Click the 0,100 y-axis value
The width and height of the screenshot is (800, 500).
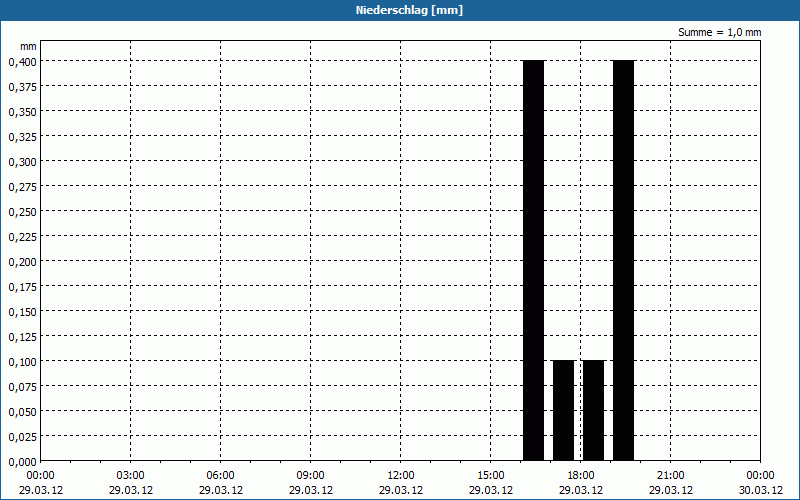[22, 362]
